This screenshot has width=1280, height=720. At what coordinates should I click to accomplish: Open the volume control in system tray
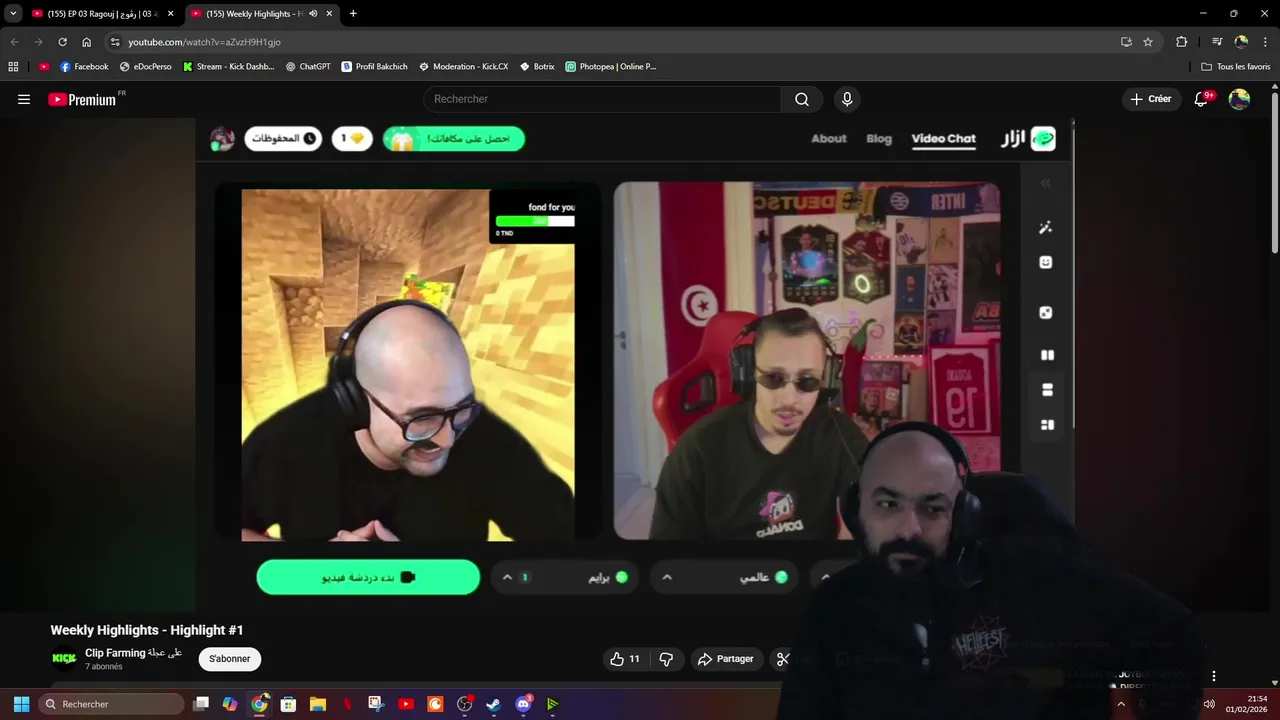tap(1209, 704)
